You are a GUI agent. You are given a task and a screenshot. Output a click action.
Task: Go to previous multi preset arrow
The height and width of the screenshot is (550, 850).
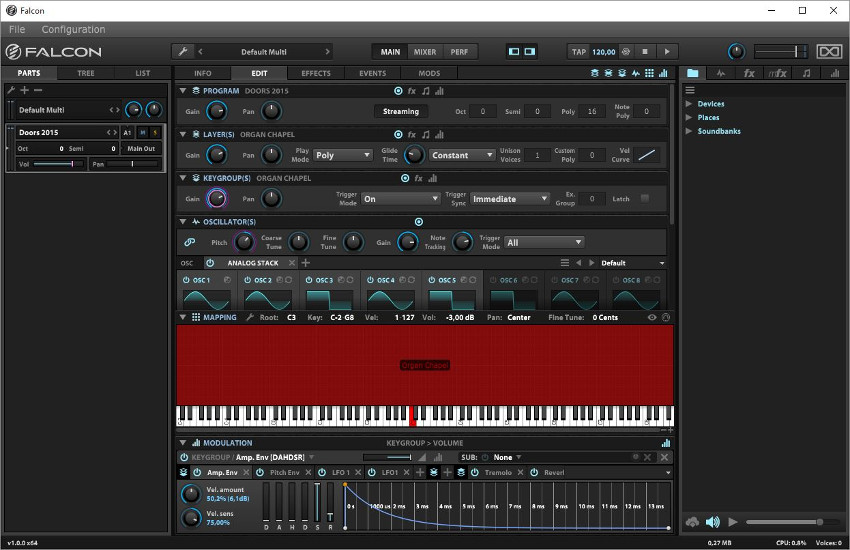coord(201,51)
